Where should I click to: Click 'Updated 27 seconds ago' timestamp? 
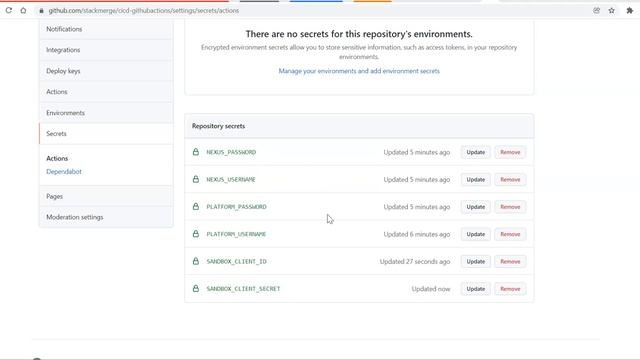coord(415,262)
